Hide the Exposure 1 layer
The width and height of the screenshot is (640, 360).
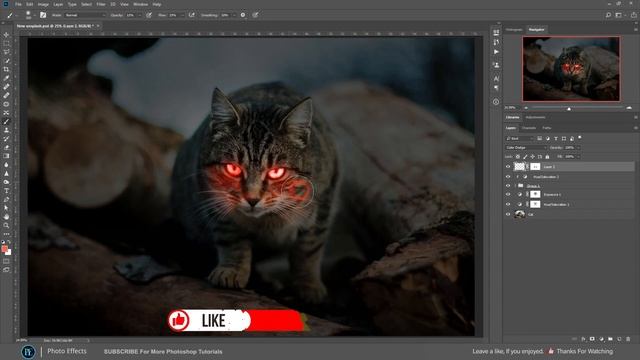pyautogui.click(x=508, y=194)
